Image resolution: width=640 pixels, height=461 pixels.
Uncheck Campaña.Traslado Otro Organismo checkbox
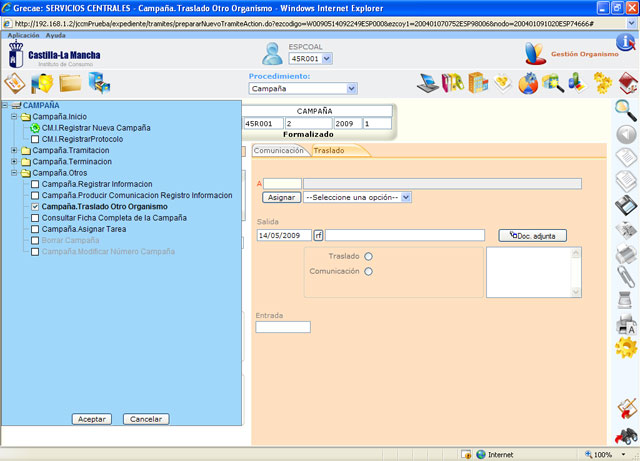pos(36,207)
